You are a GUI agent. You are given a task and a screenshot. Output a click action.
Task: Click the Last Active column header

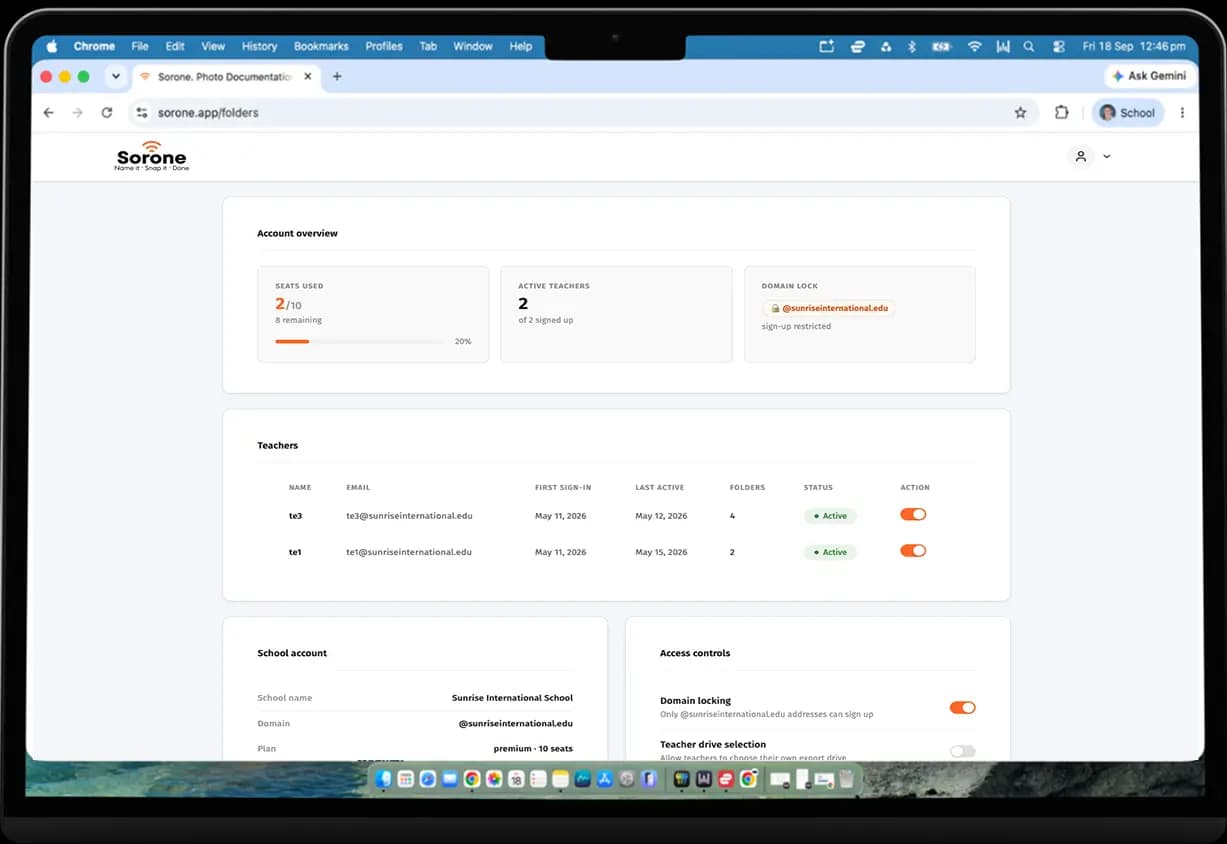click(660, 488)
